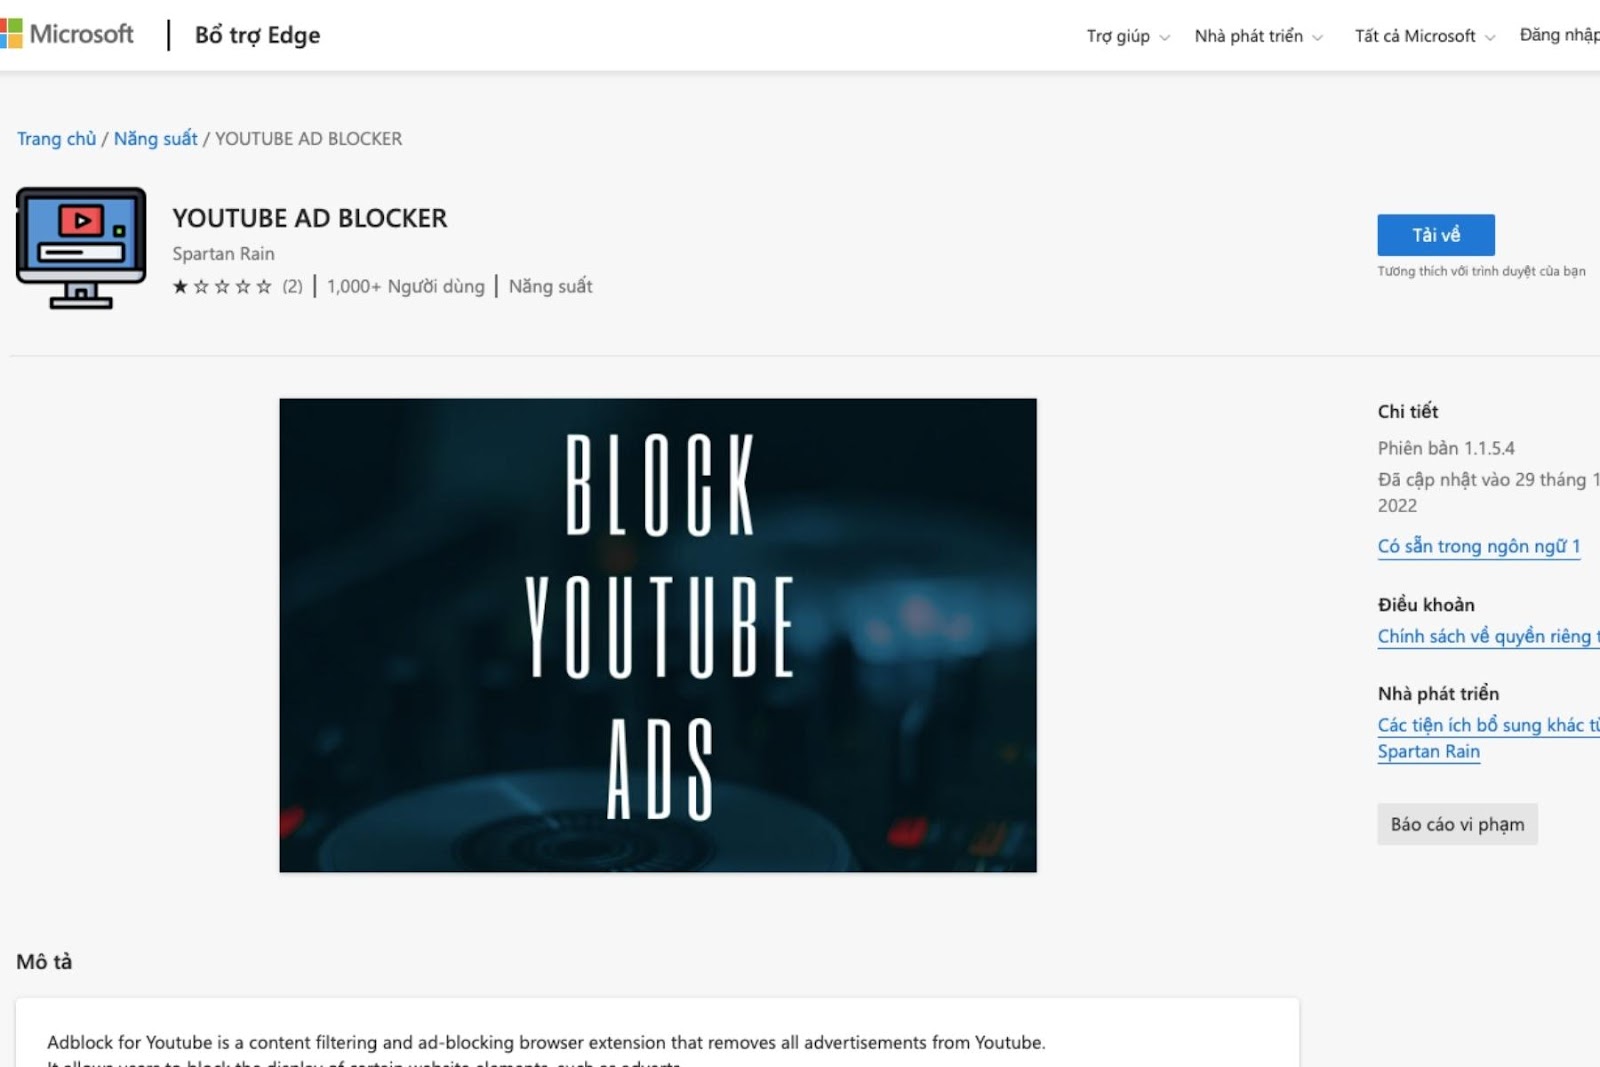Open the YouTube Ad Blocker extension icon
The height and width of the screenshot is (1067, 1600).
(81, 248)
